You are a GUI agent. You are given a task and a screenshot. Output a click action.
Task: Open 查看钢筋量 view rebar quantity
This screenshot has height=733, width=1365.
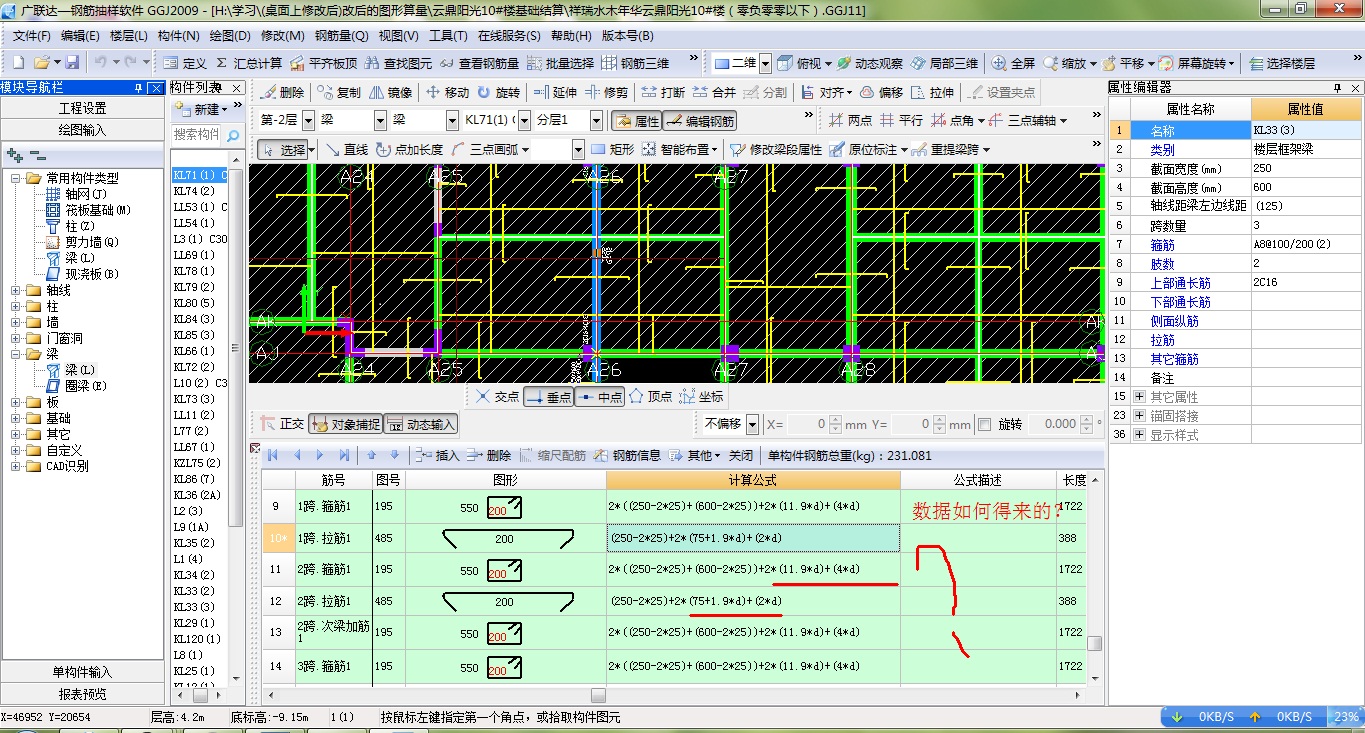coord(479,63)
